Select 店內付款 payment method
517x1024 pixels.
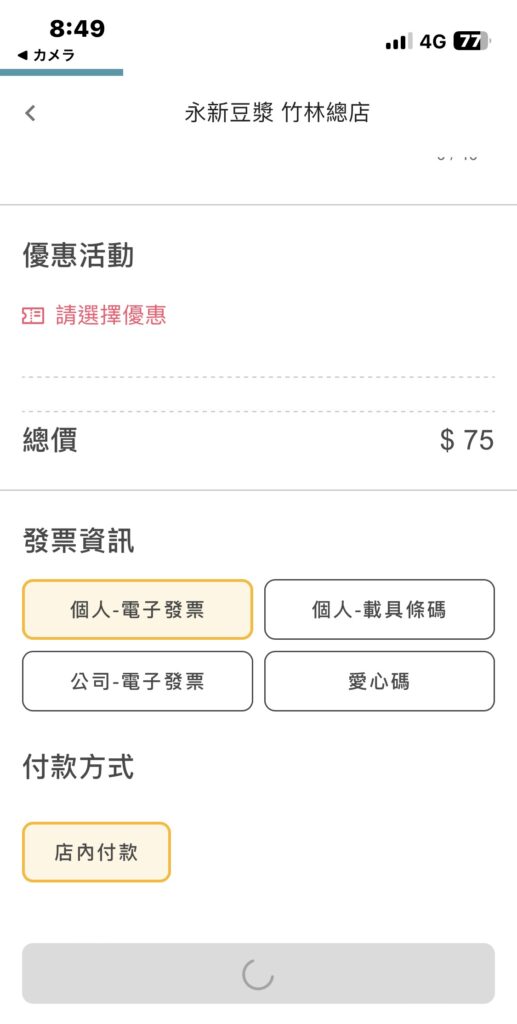97,852
